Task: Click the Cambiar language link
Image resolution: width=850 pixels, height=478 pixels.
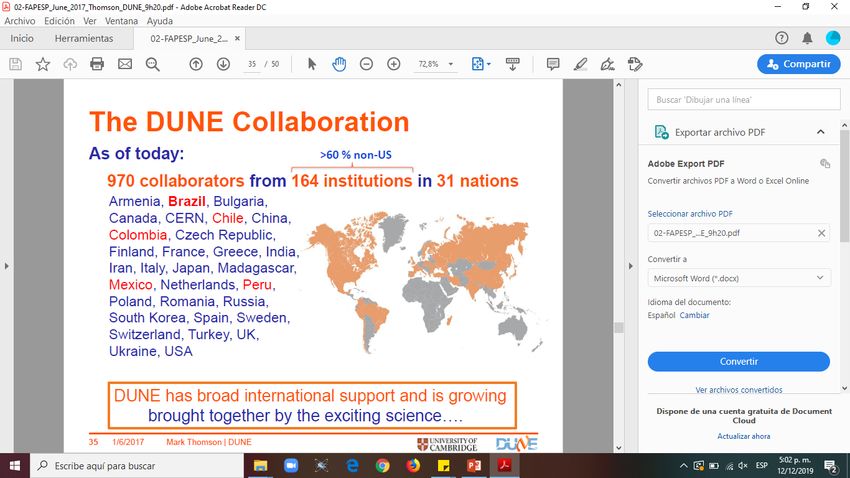Action: click(694, 315)
